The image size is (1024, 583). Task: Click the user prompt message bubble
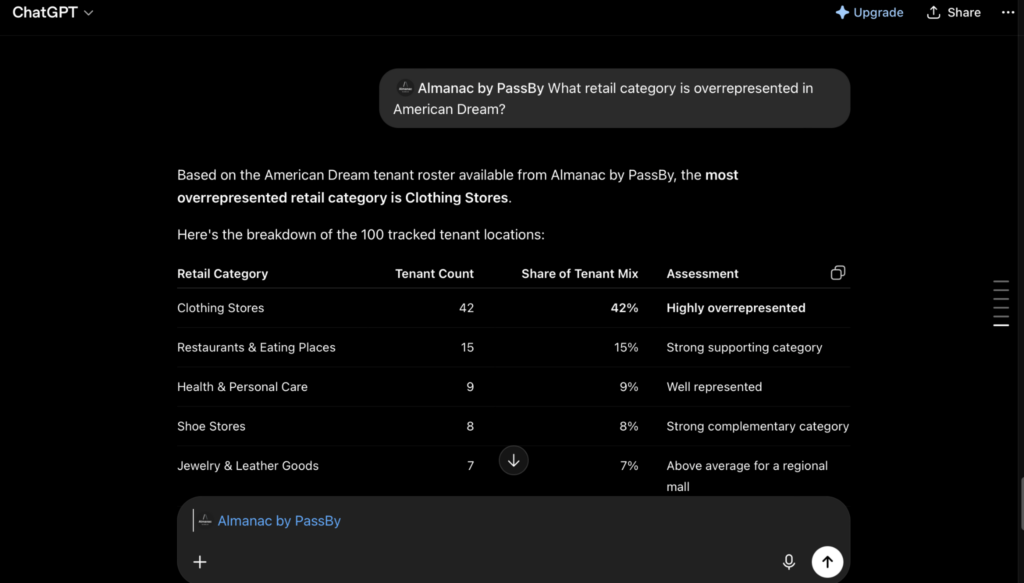pos(615,98)
